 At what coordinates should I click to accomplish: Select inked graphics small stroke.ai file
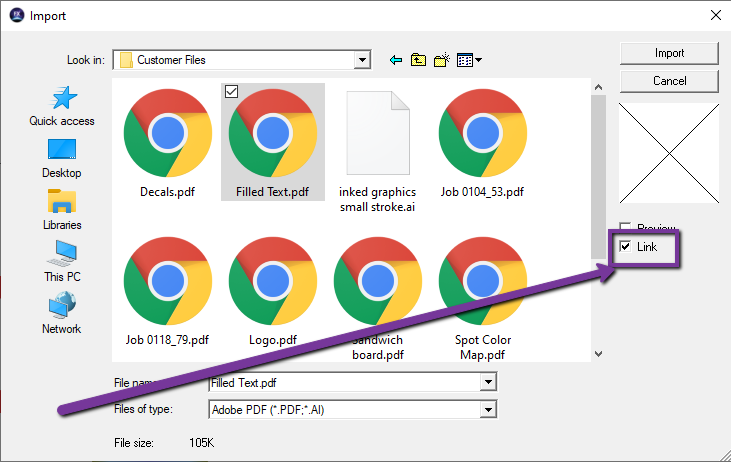[x=378, y=152]
